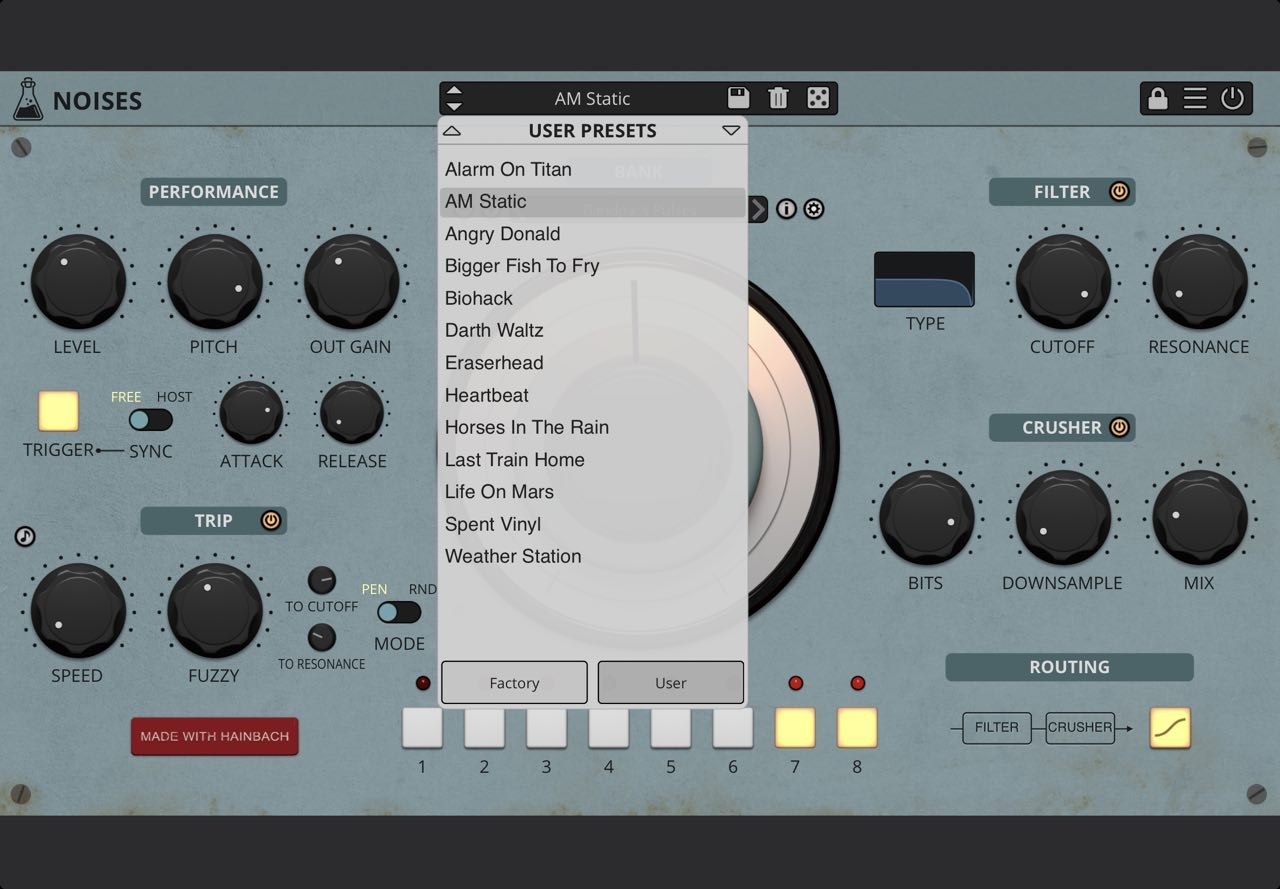This screenshot has height=889, width=1280.
Task: Toggle the Filter section power button
Action: click(x=1119, y=191)
